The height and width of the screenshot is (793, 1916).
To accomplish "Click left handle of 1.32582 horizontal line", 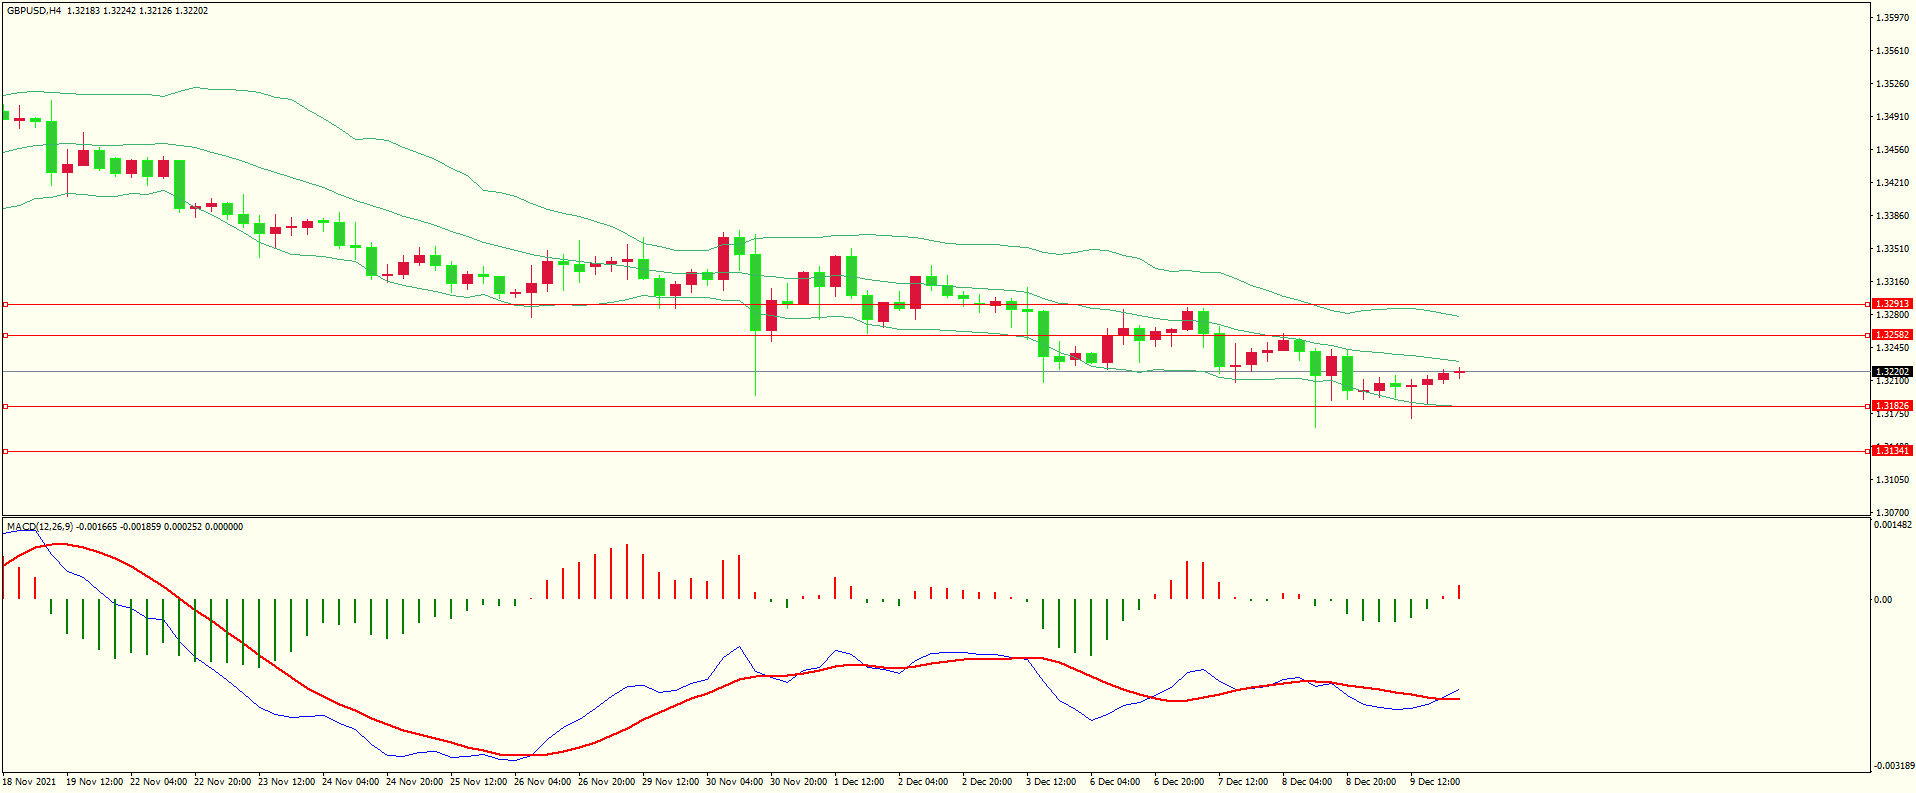I will pyautogui.click(x=5, y=335).
